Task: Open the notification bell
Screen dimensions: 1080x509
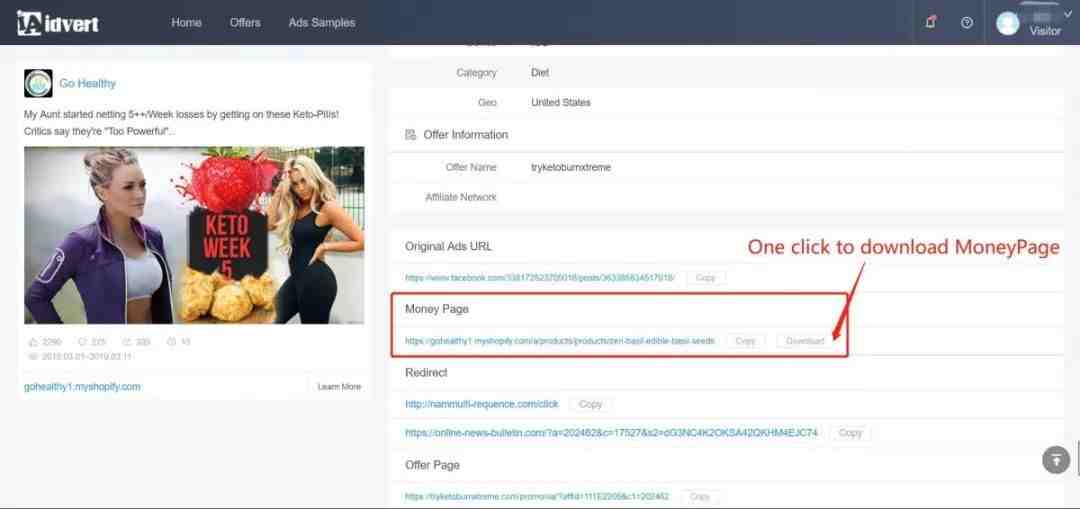Action: pyautogui.click(x=931, y=22)
